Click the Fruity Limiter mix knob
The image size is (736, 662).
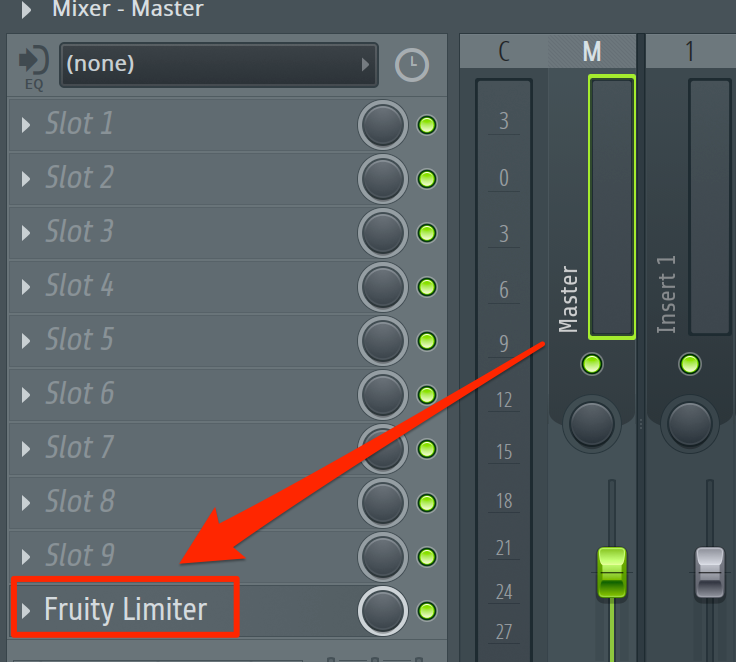(x=383, y=611)
